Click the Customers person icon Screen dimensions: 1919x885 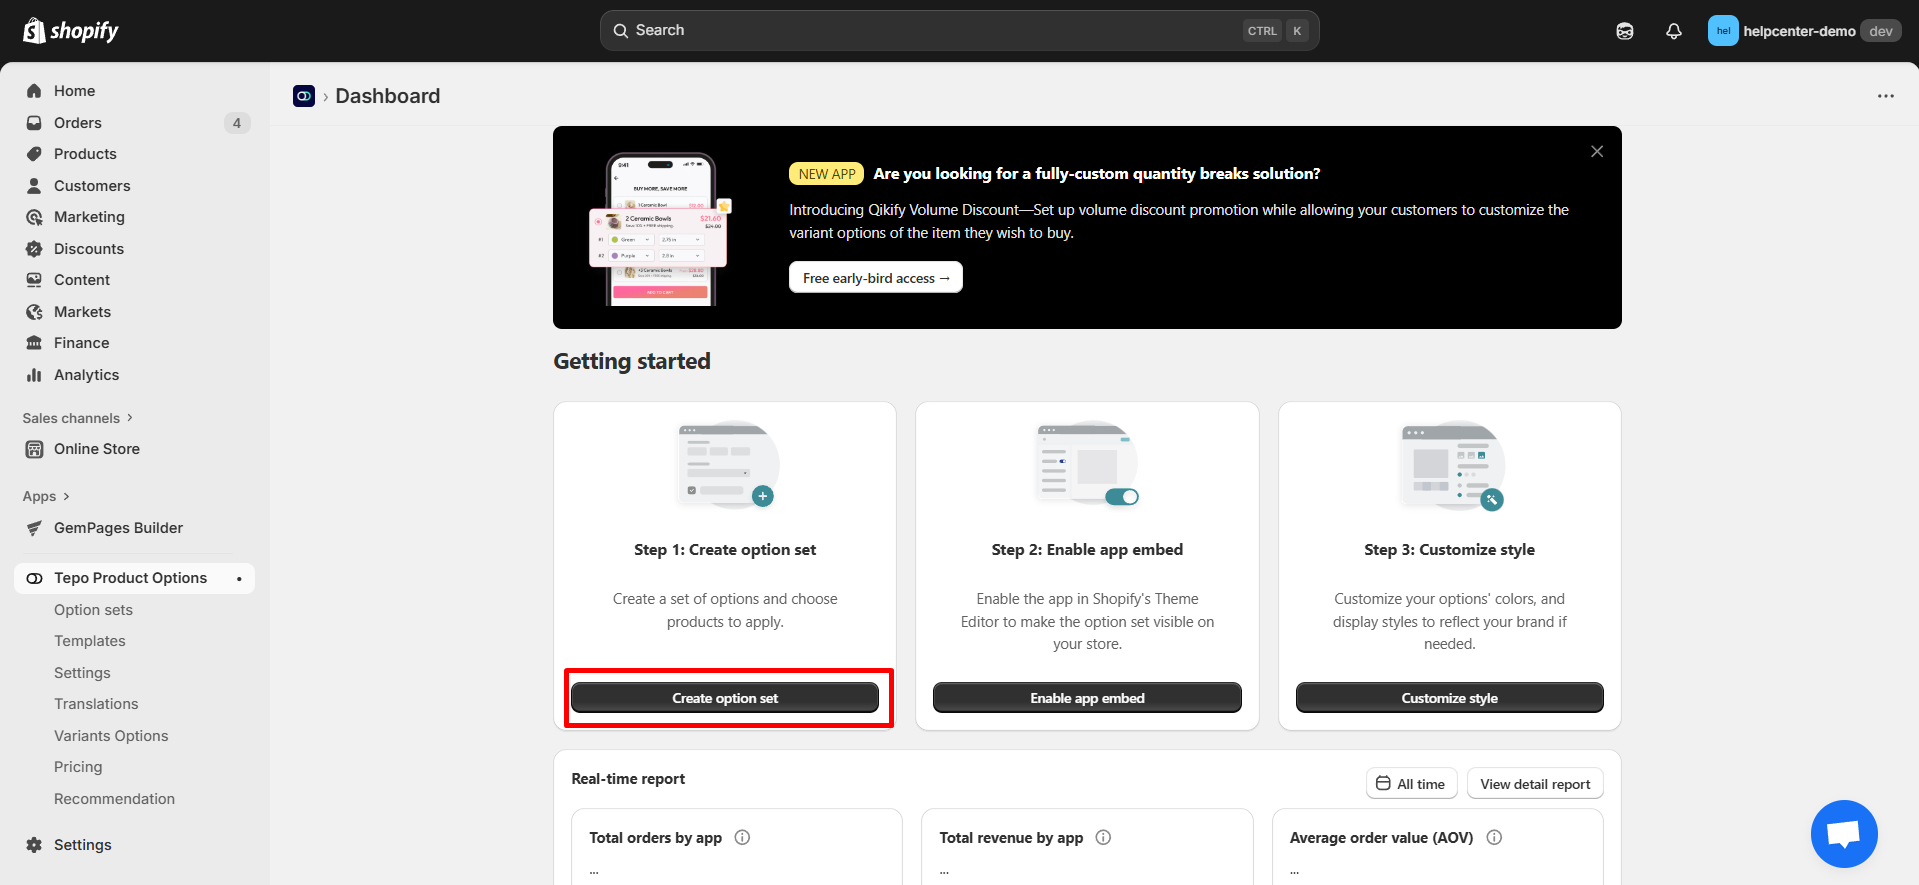tap(34, 186)
